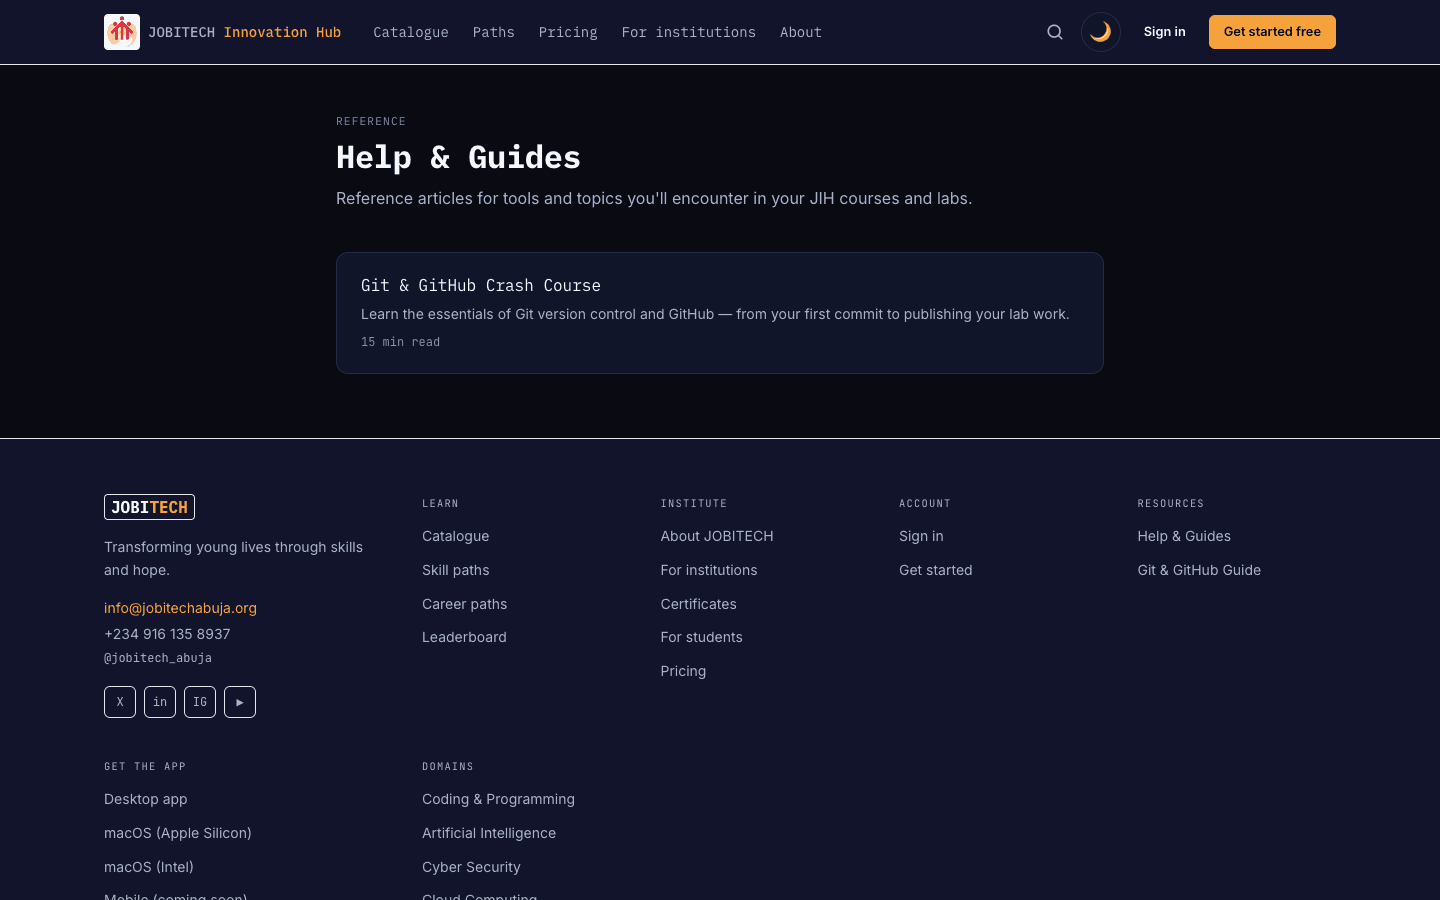Click the Help & Guides page heading

458,157
